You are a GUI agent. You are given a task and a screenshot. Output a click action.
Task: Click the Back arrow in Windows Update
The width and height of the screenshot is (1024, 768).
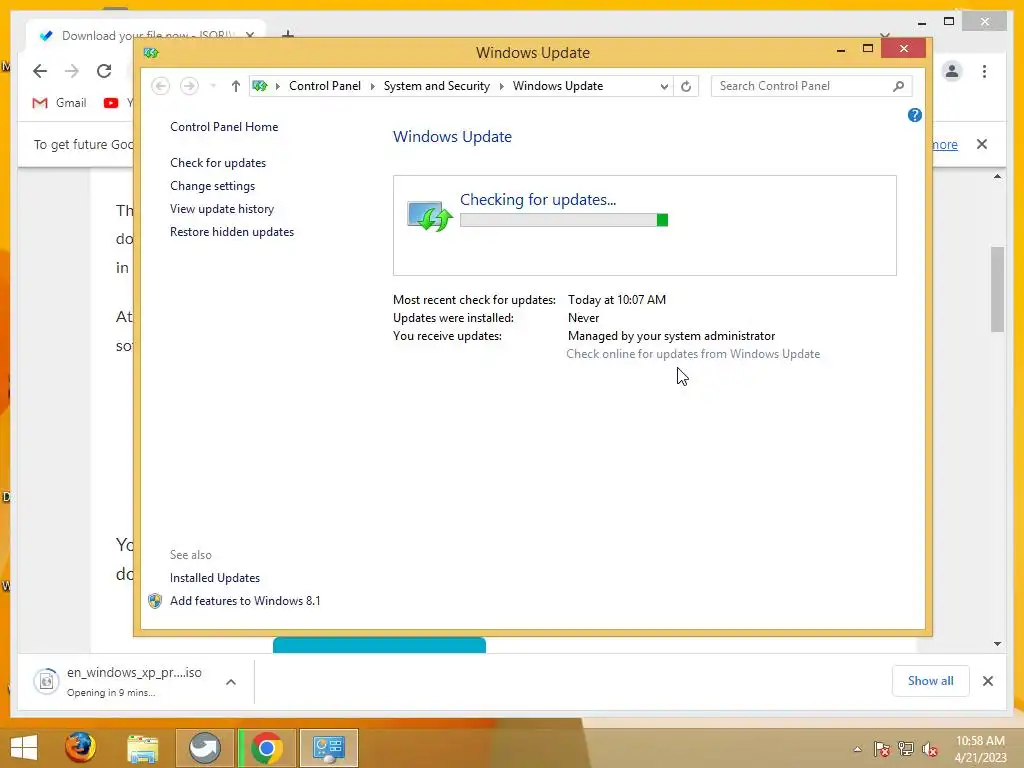click(x=161, y=86)
